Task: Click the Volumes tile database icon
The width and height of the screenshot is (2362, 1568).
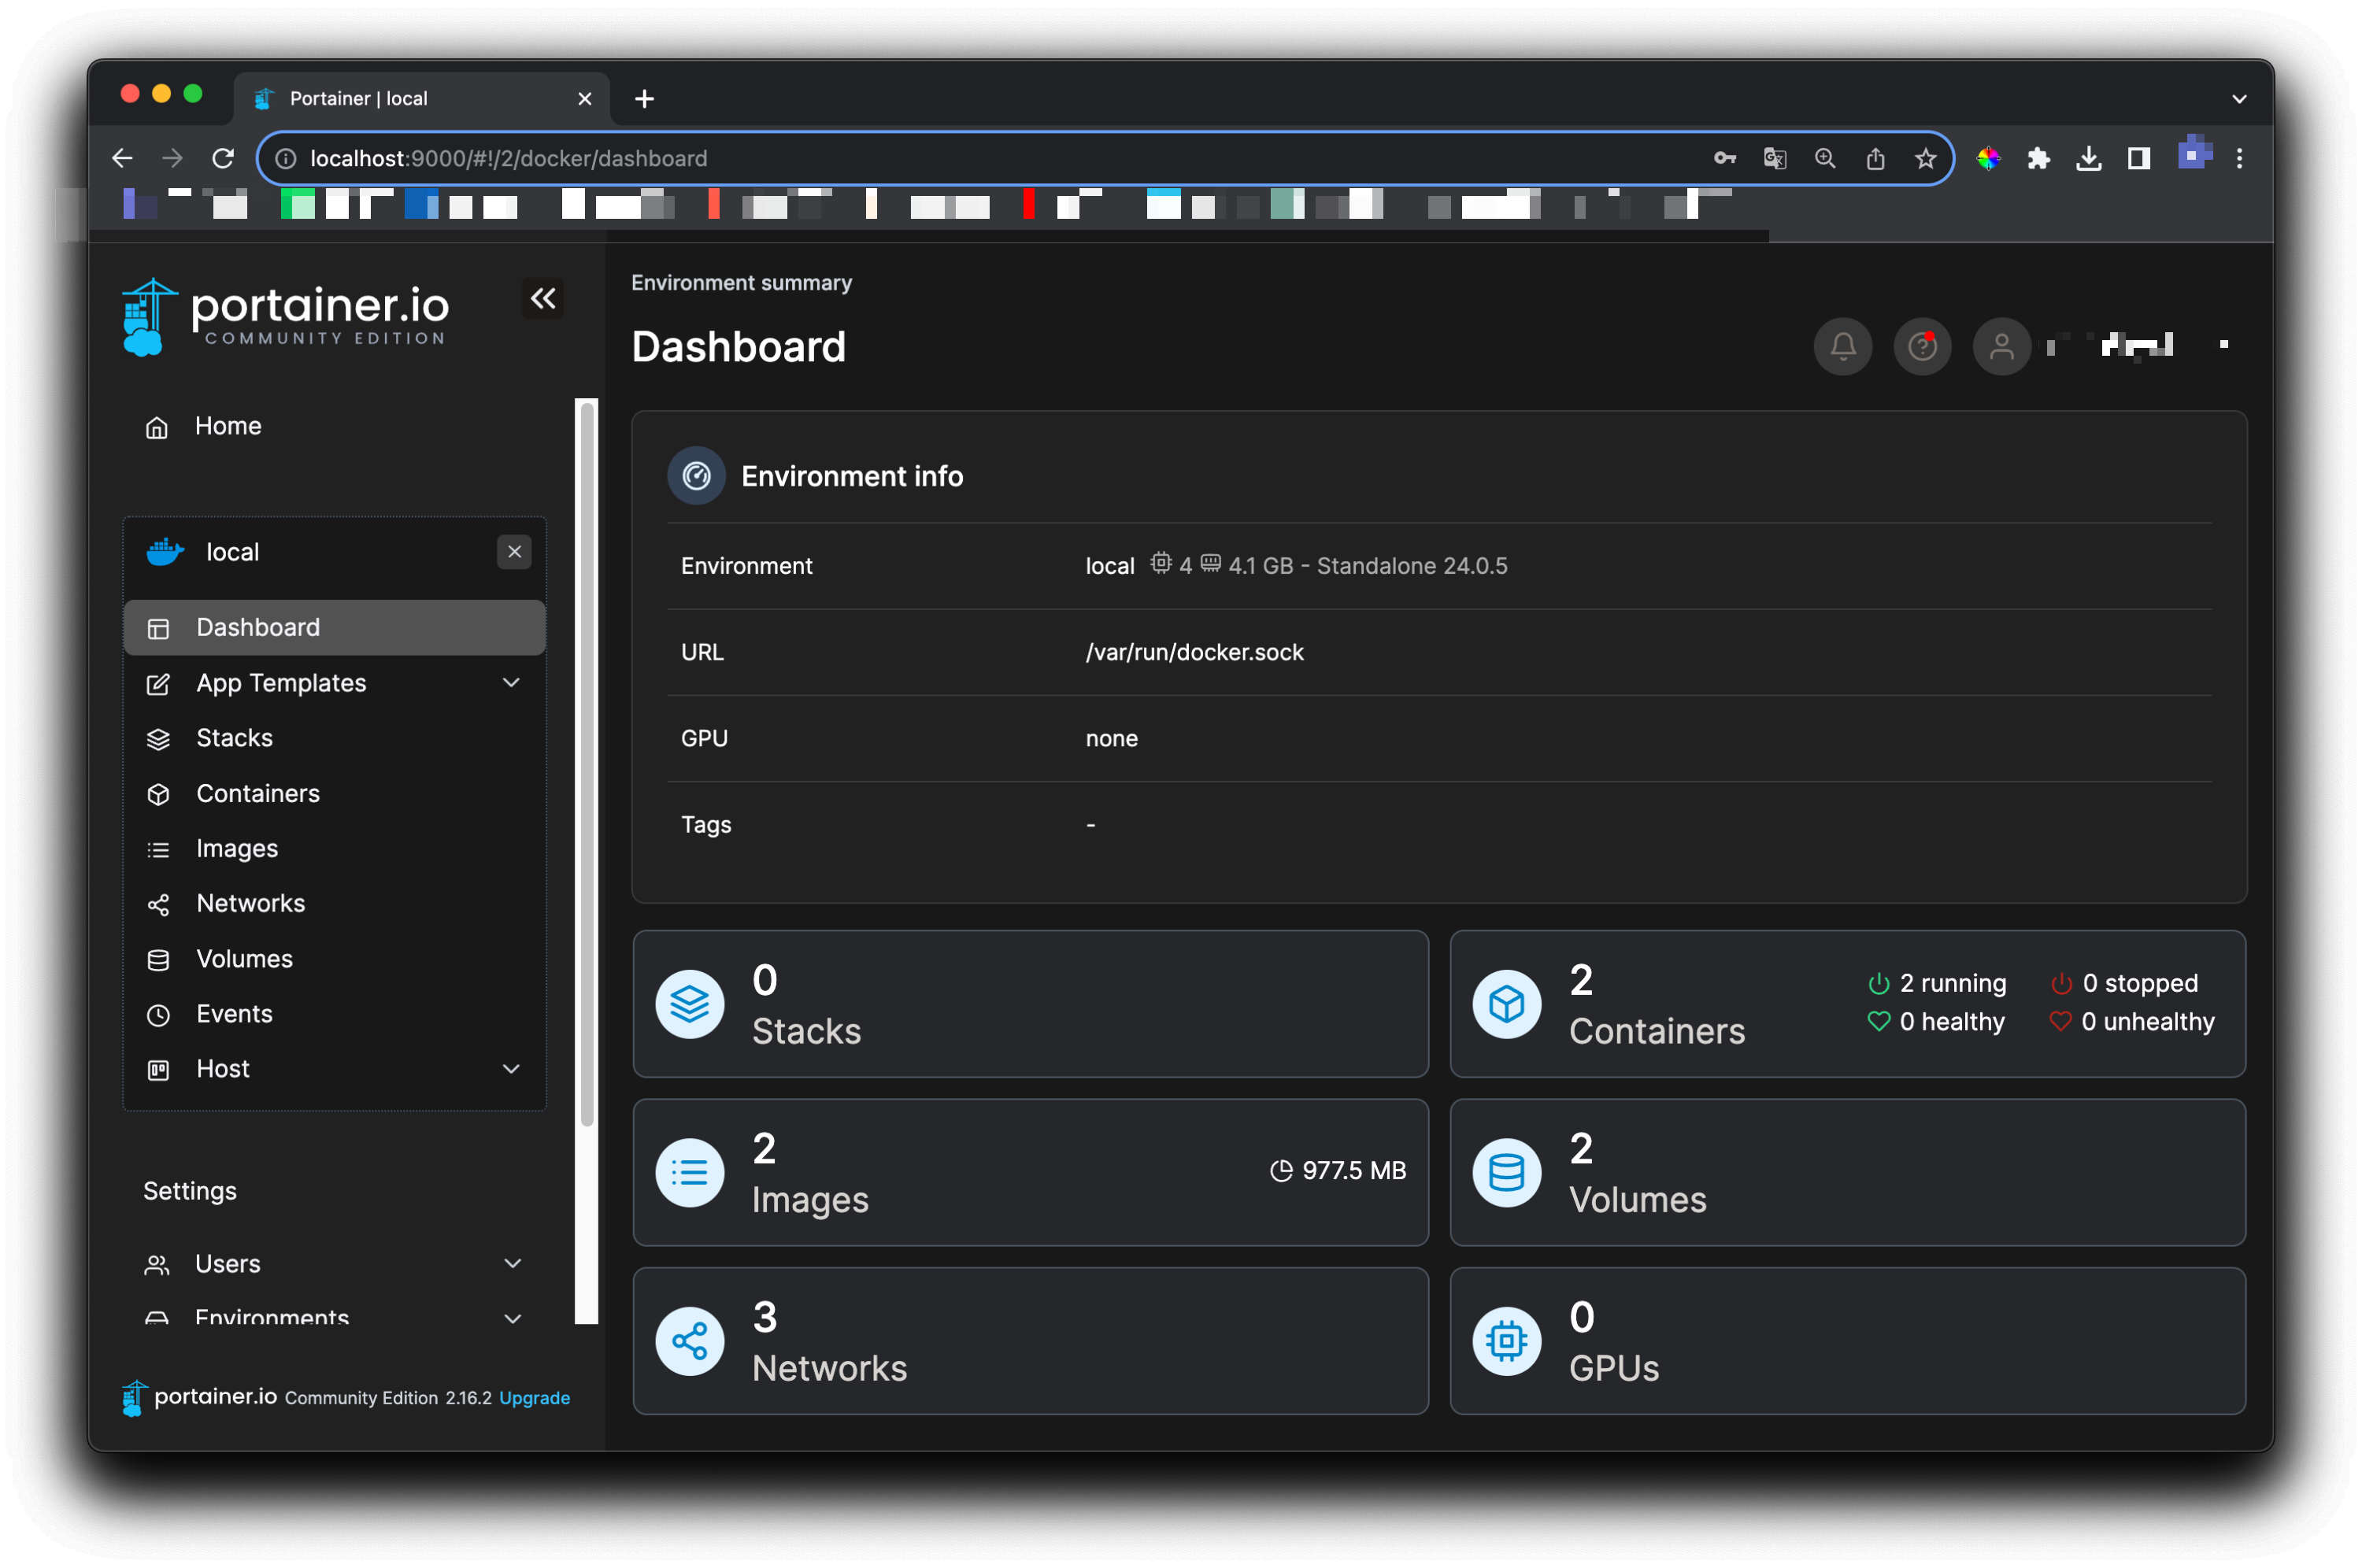Action: (x=1506, y=1172)
